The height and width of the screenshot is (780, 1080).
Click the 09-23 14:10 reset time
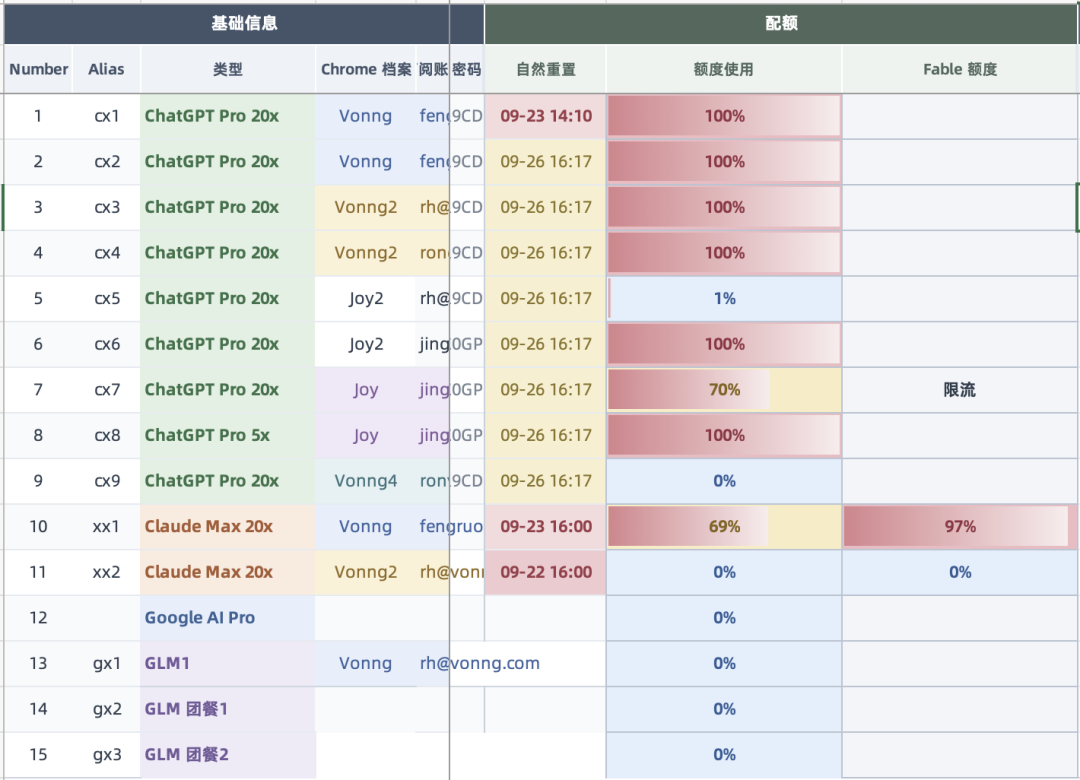(x=546, y=116)
